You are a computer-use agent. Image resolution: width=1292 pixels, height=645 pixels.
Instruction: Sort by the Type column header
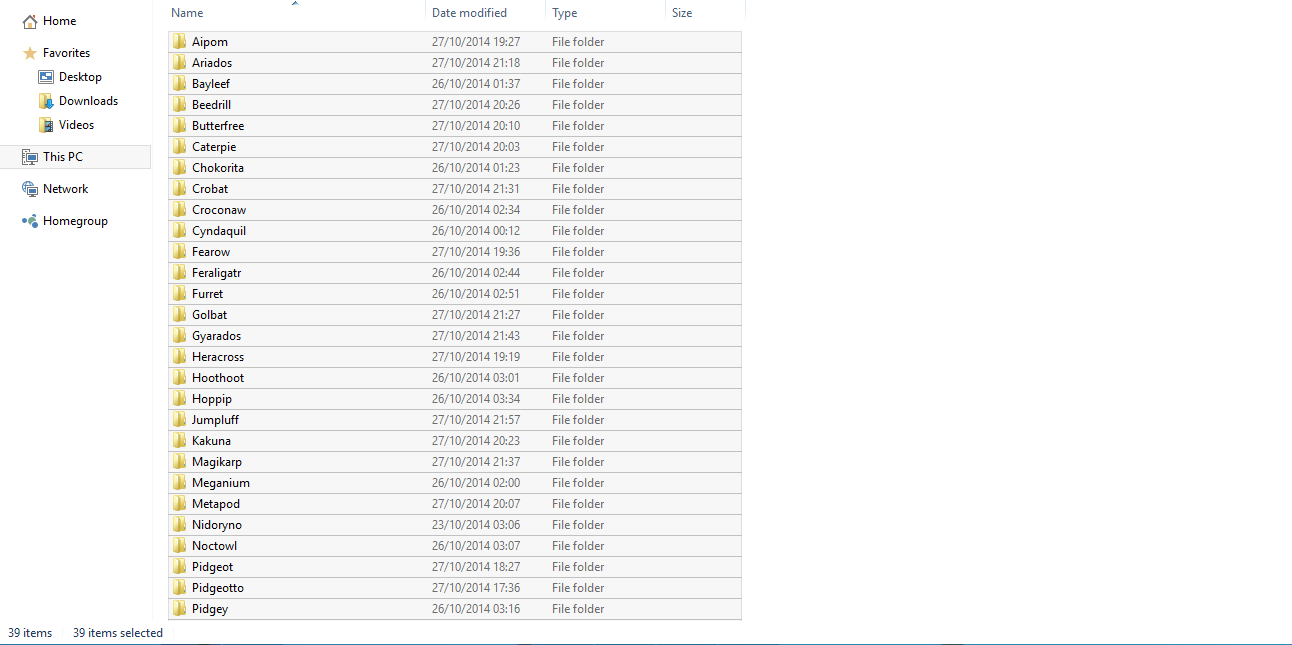(564, 13)
